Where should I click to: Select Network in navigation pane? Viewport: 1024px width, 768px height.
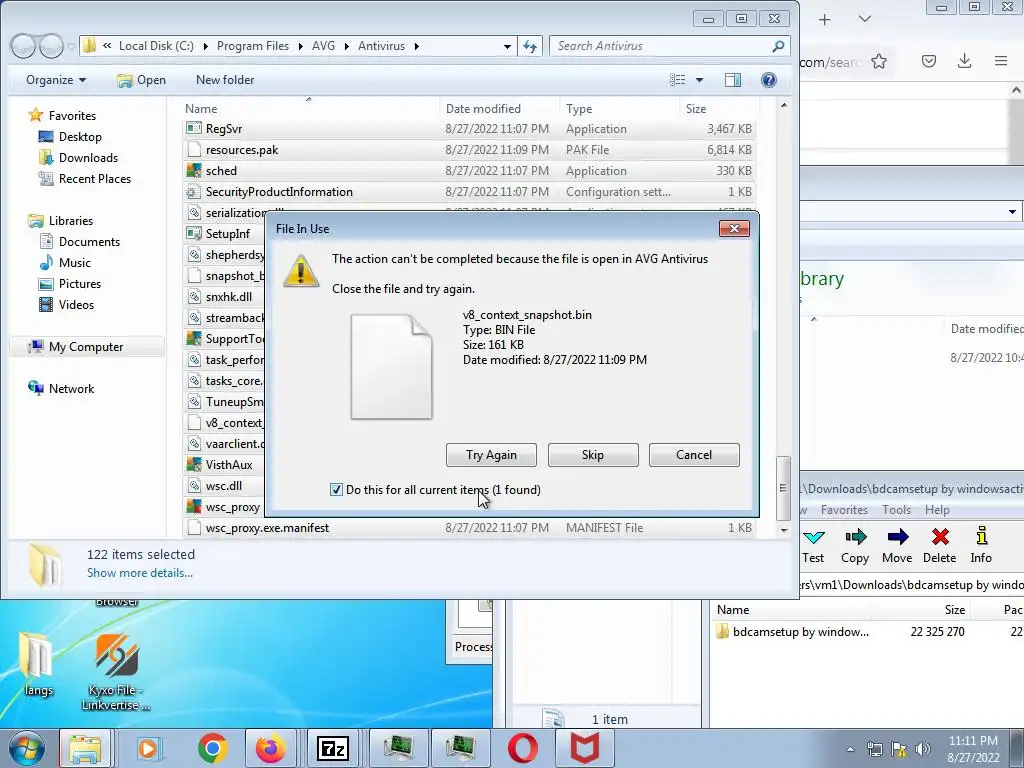point(71,389)
